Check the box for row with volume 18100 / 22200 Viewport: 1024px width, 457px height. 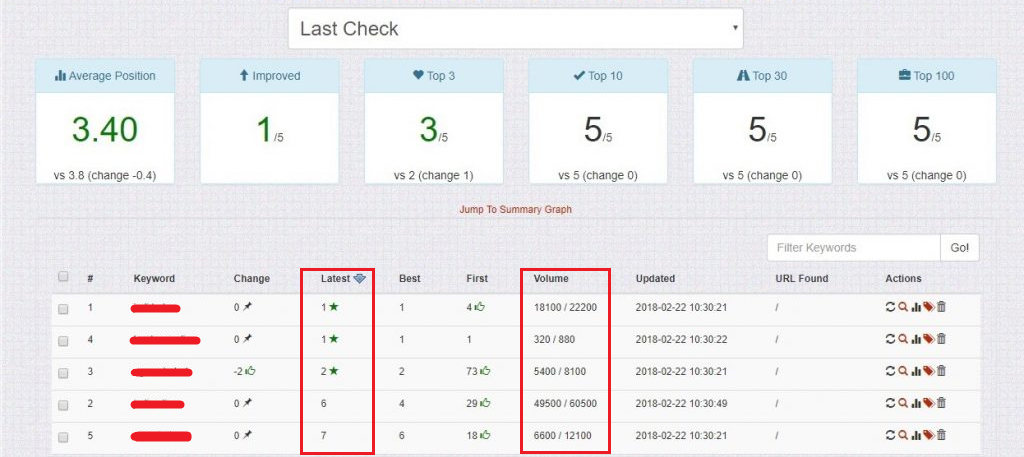point(63,309)
